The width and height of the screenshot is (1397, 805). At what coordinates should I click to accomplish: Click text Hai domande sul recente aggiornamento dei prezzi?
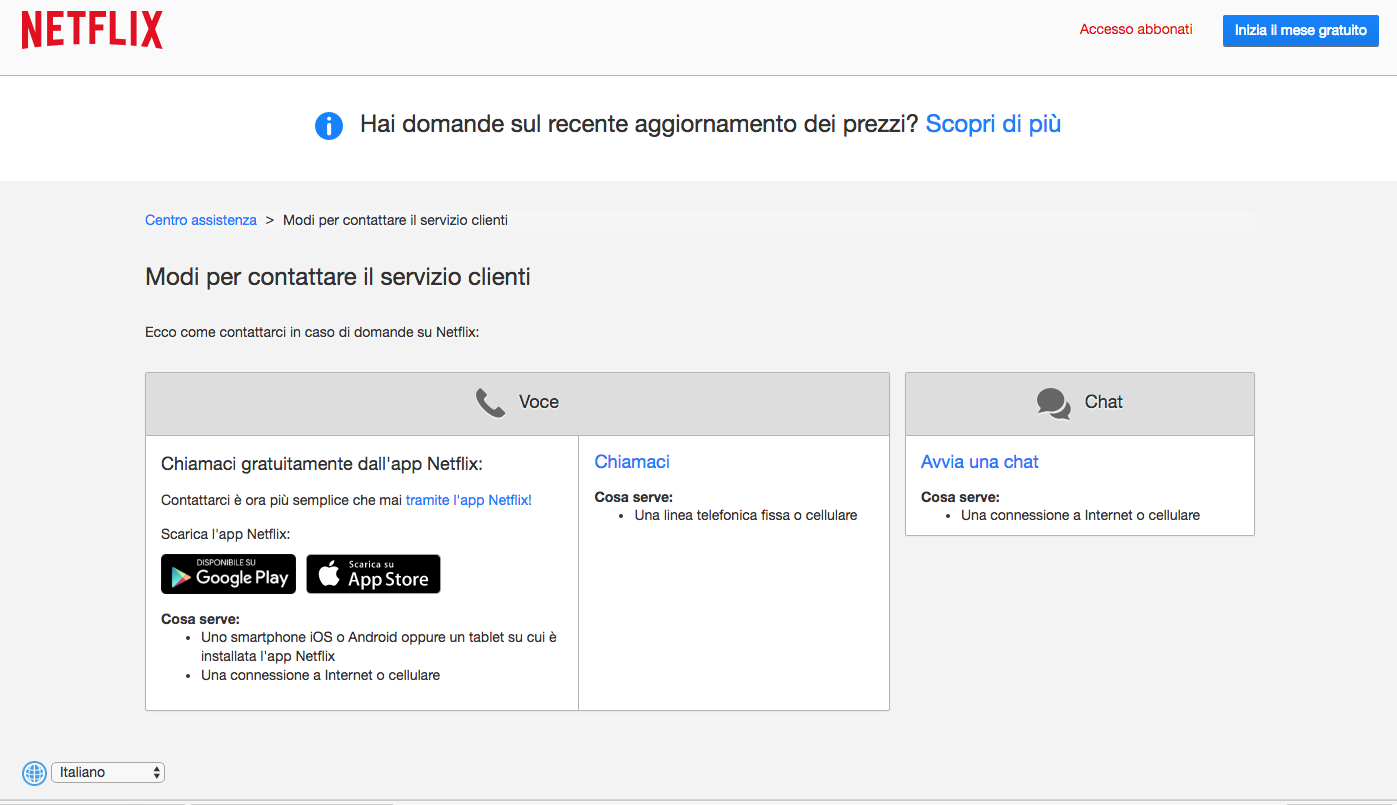coord(639,124)
